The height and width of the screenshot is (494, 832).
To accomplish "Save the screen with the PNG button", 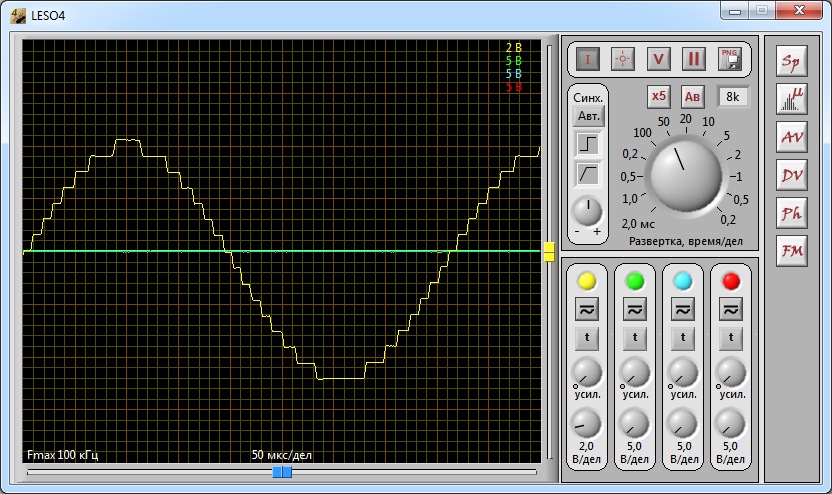I will [x=730, y=59].
